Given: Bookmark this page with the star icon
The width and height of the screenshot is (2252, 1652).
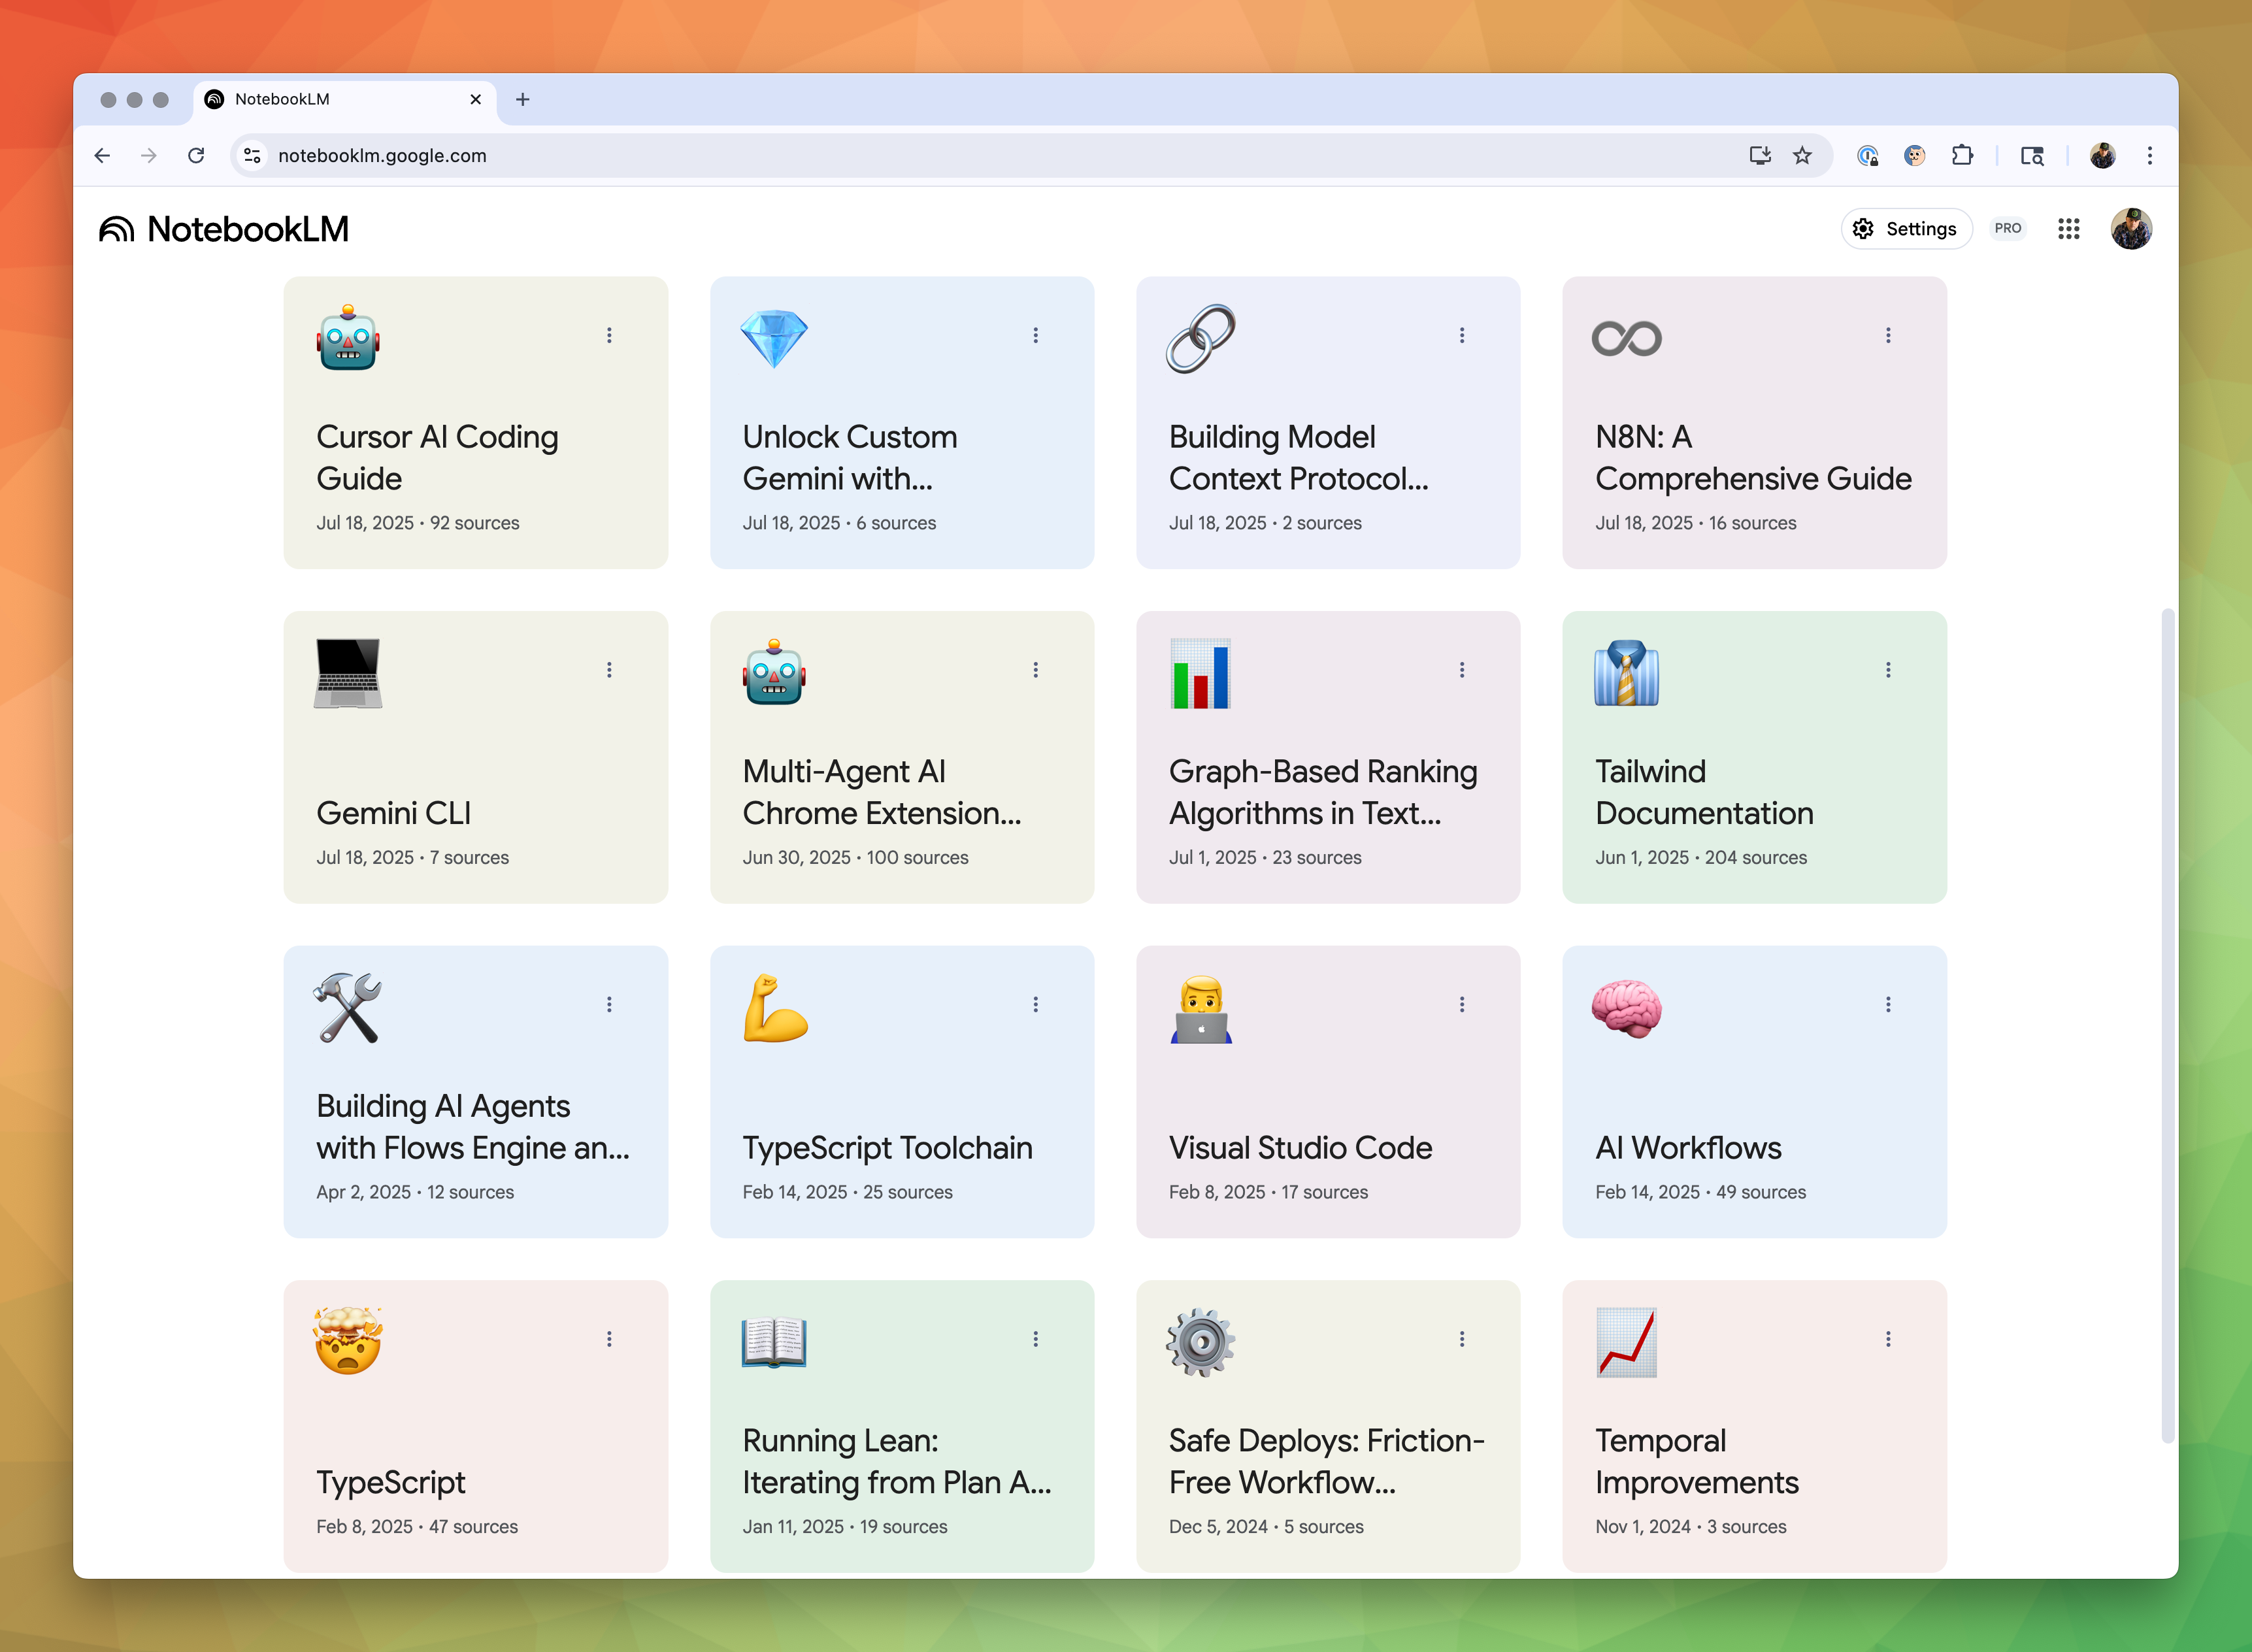Looking at the screenshot, I should coord(1802,155).
